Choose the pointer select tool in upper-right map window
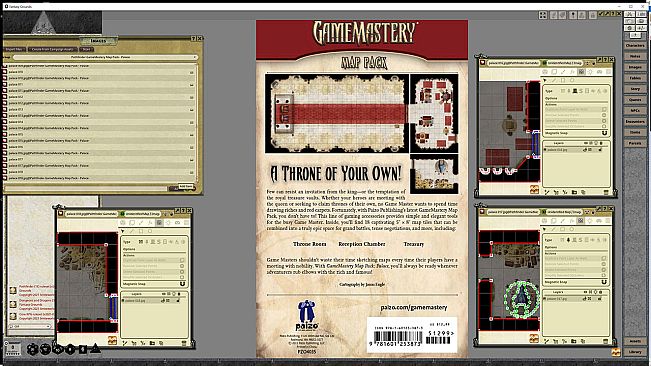Viewport: 651px width, 366px height. click(x=545, y=80)
